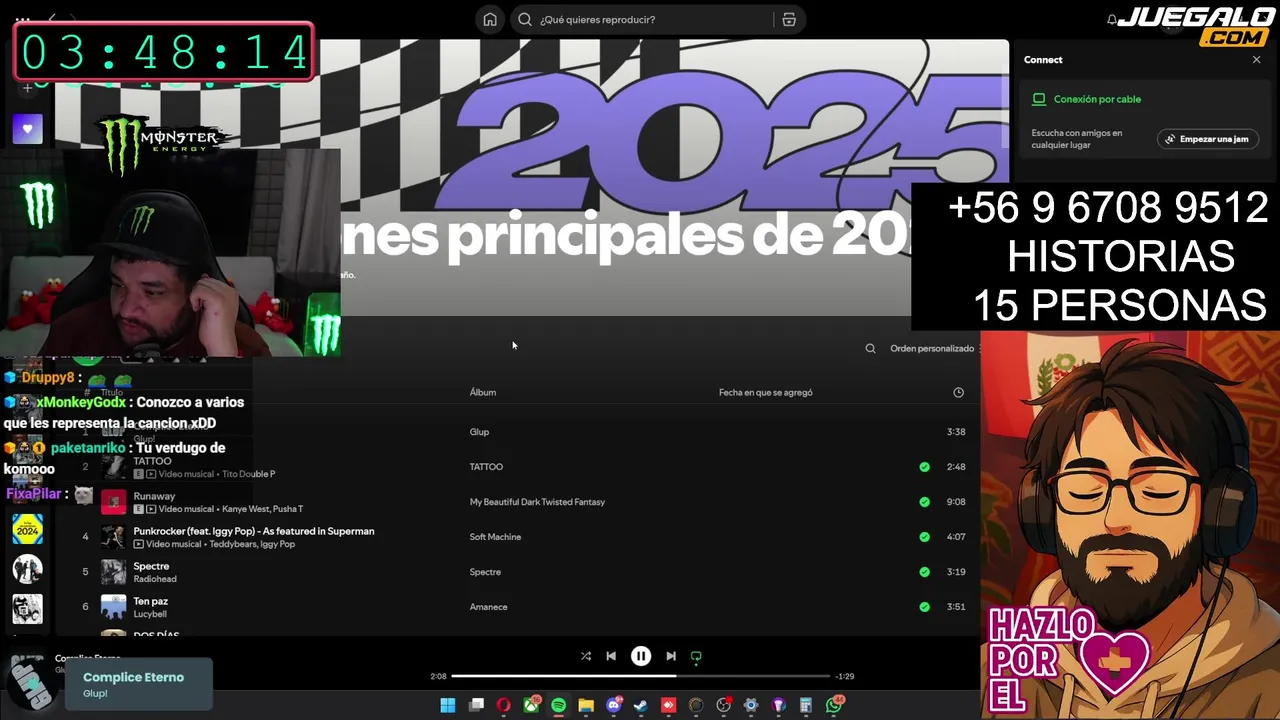Open File Explorer from taskbar
The image size is (1280, 720).
pyautogui.click(x=586, y=705)
